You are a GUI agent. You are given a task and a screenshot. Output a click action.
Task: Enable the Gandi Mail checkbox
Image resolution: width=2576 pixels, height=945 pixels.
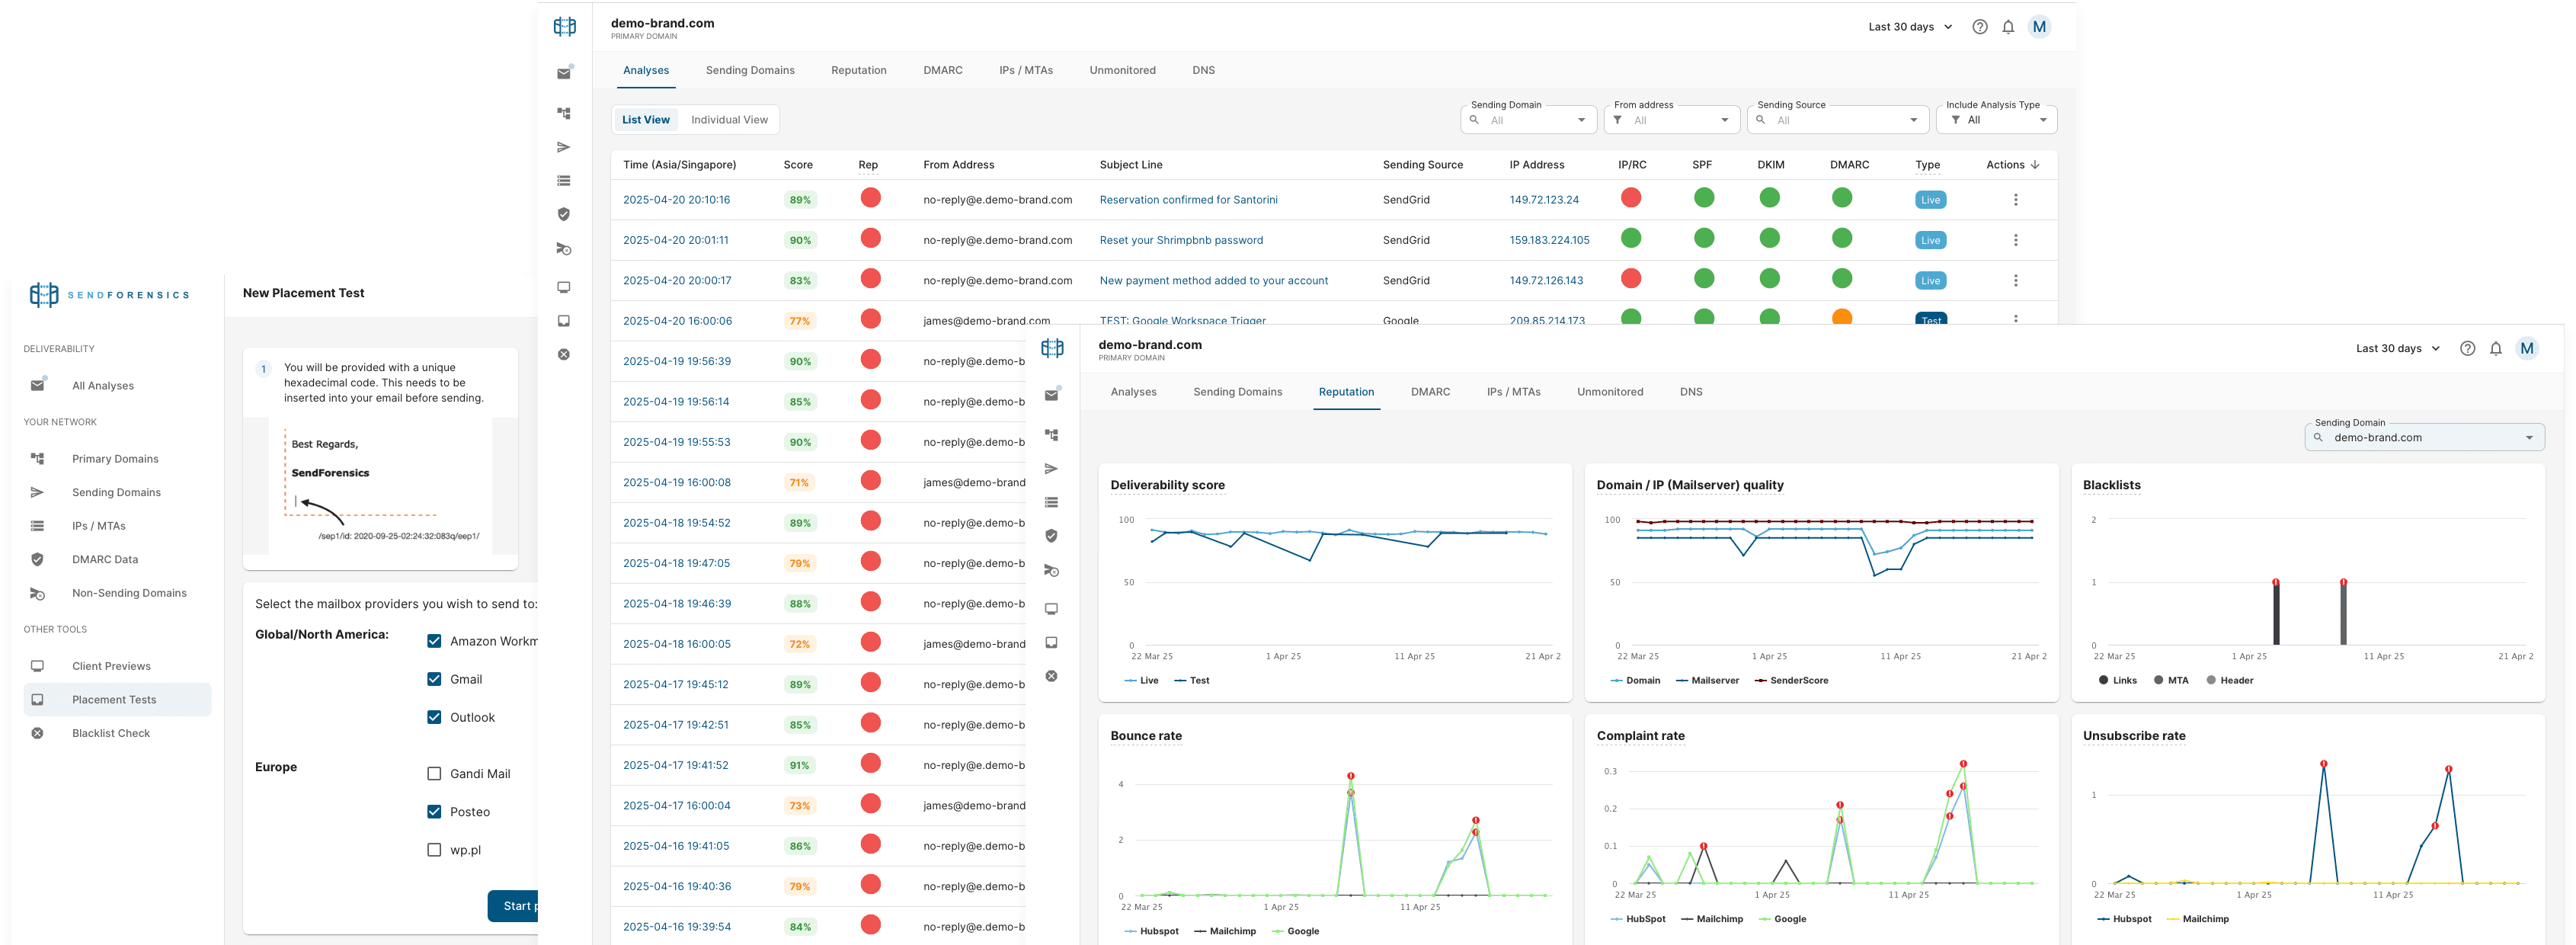click(x=434, y=773)
